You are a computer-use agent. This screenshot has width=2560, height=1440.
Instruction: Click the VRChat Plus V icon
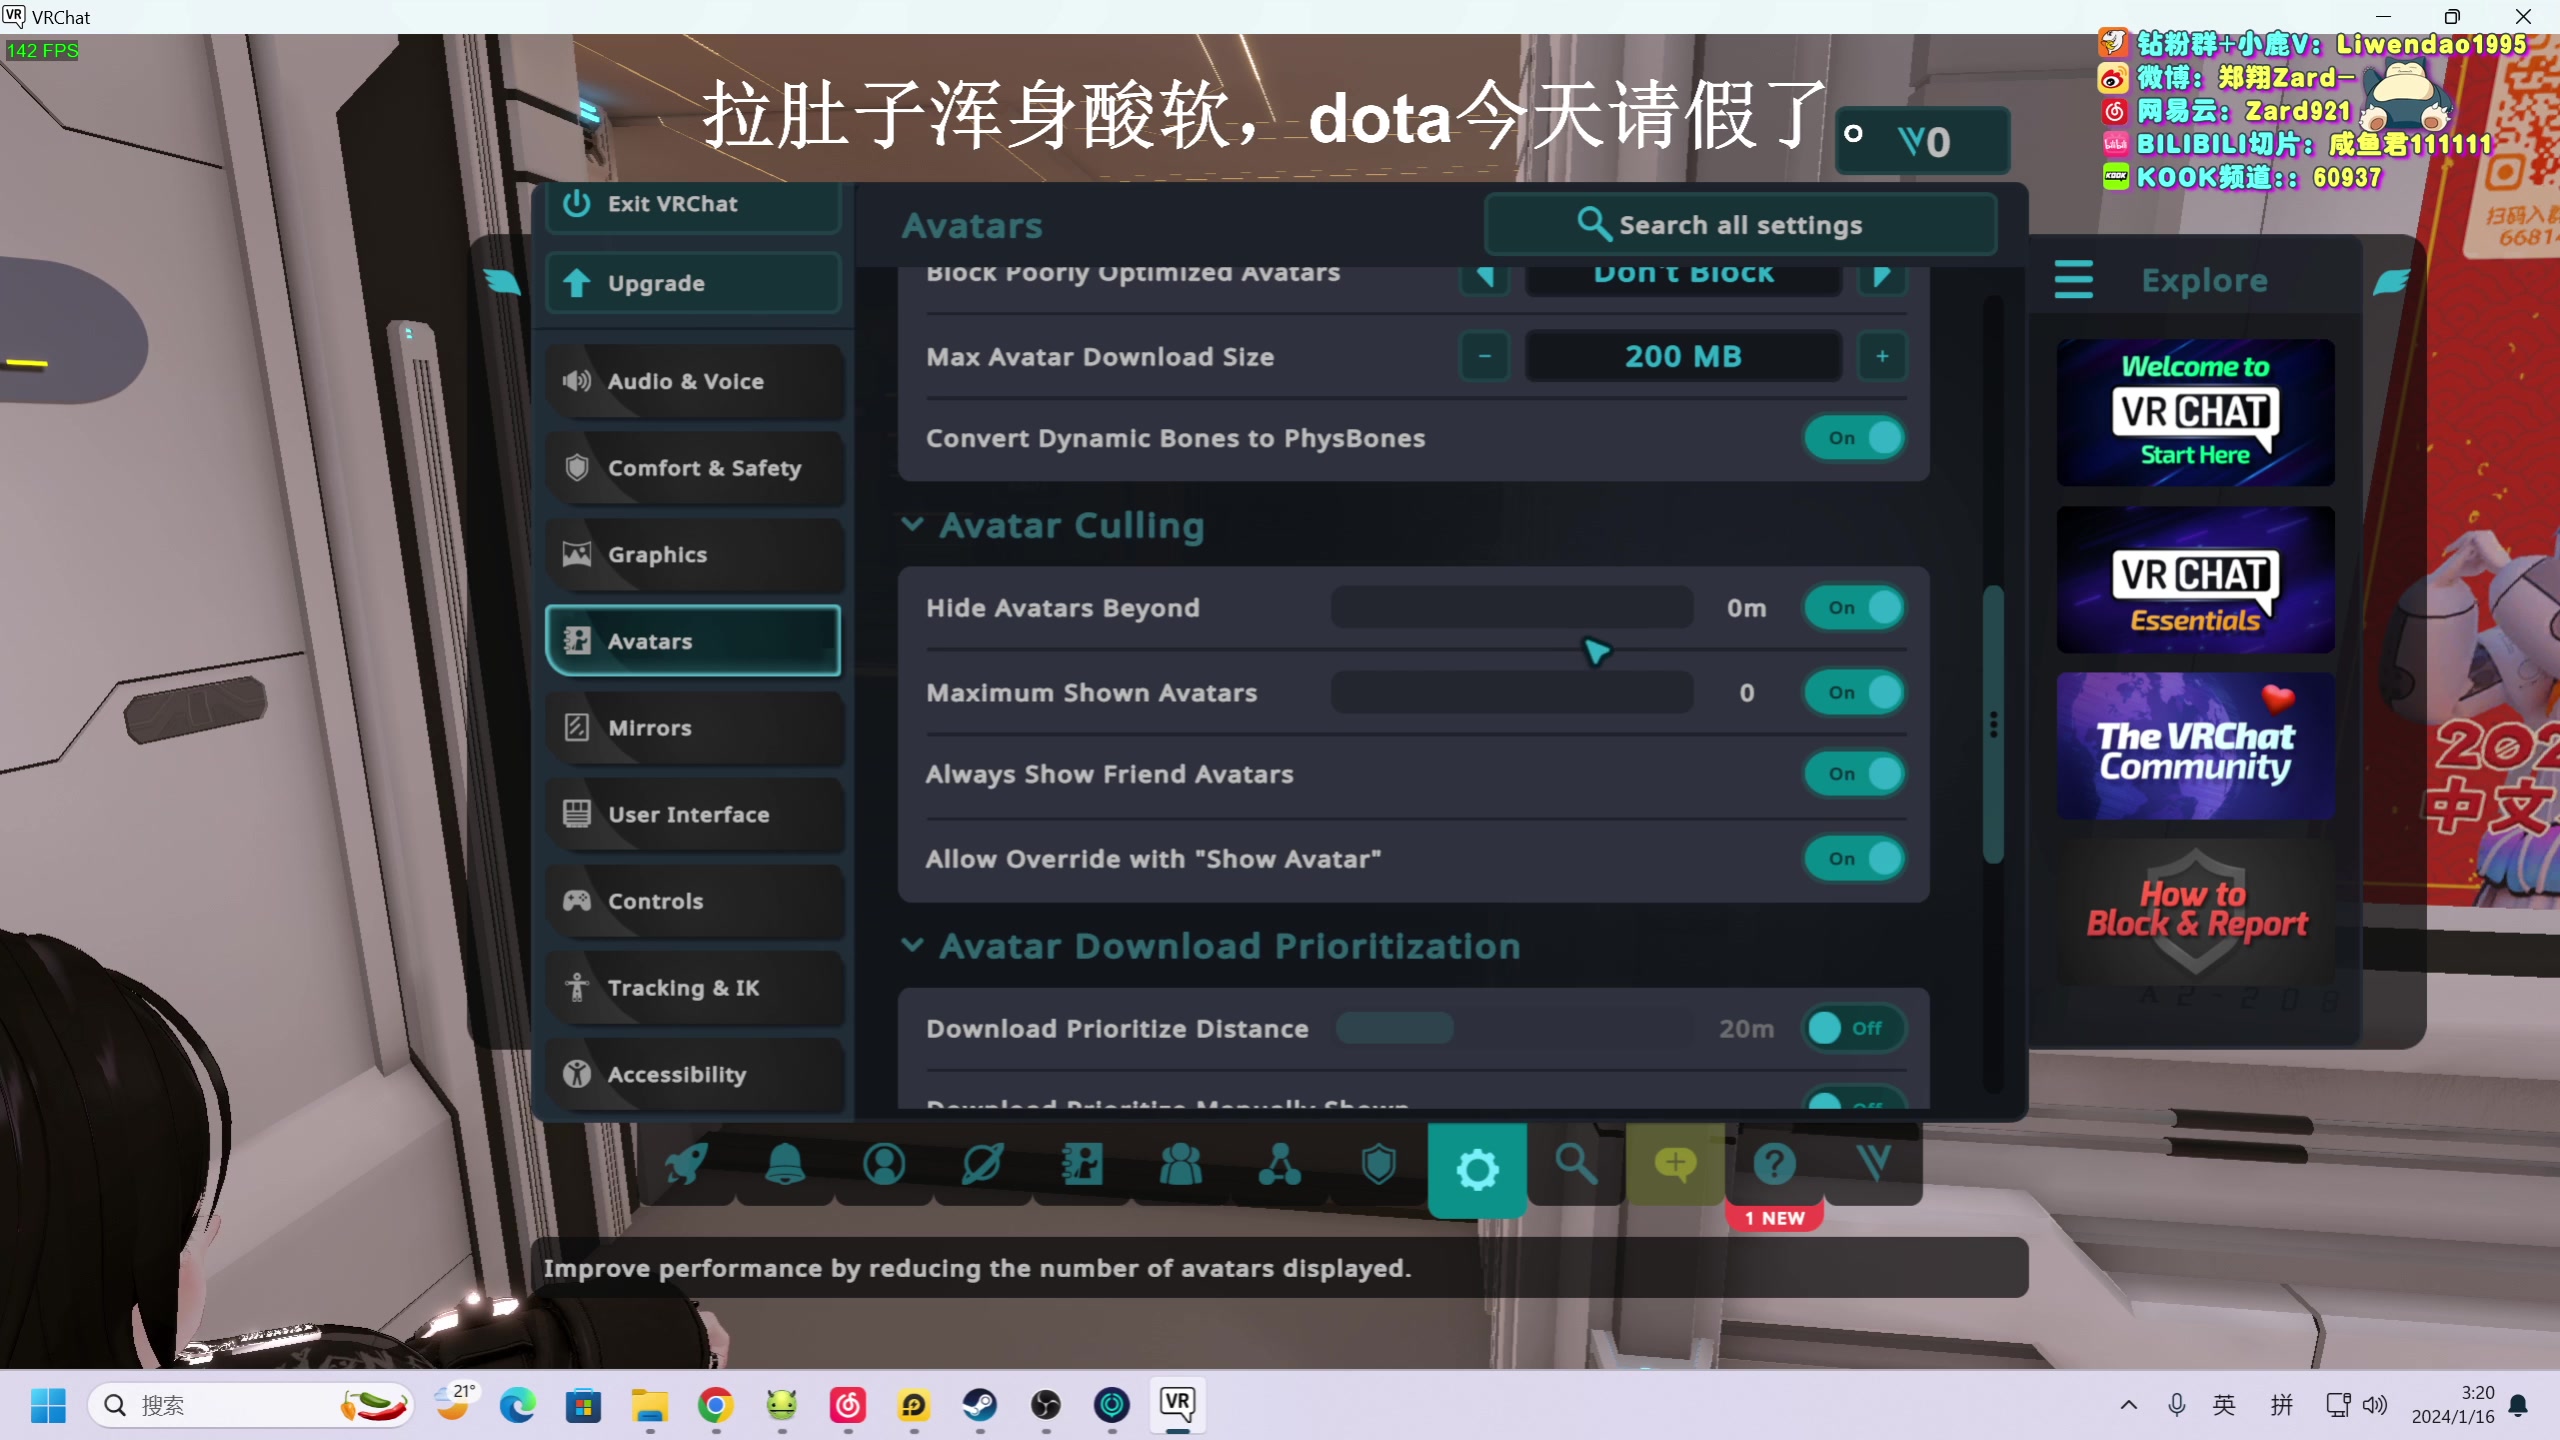tap(1873, 1164)
